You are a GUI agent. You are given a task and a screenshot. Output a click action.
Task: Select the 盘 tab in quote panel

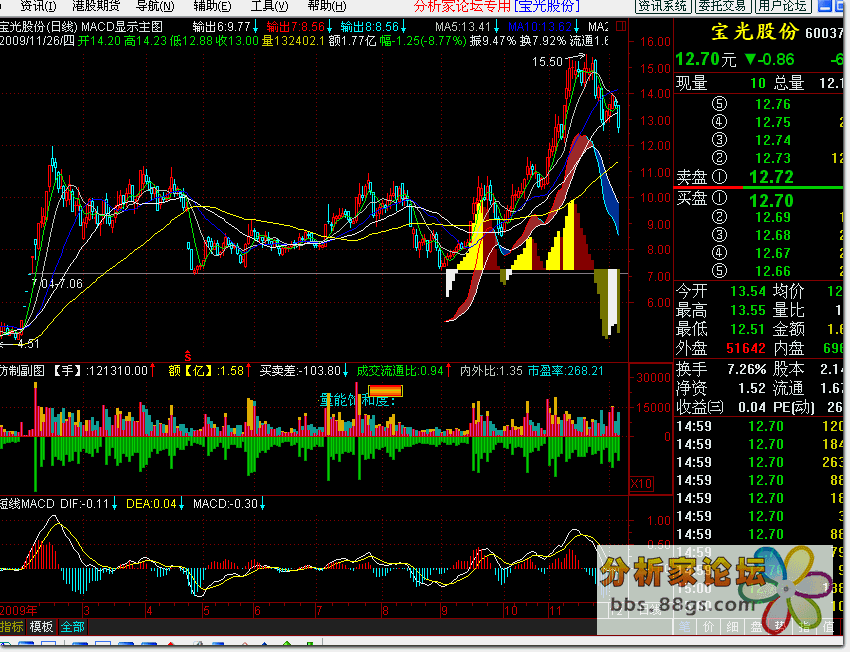756,627
